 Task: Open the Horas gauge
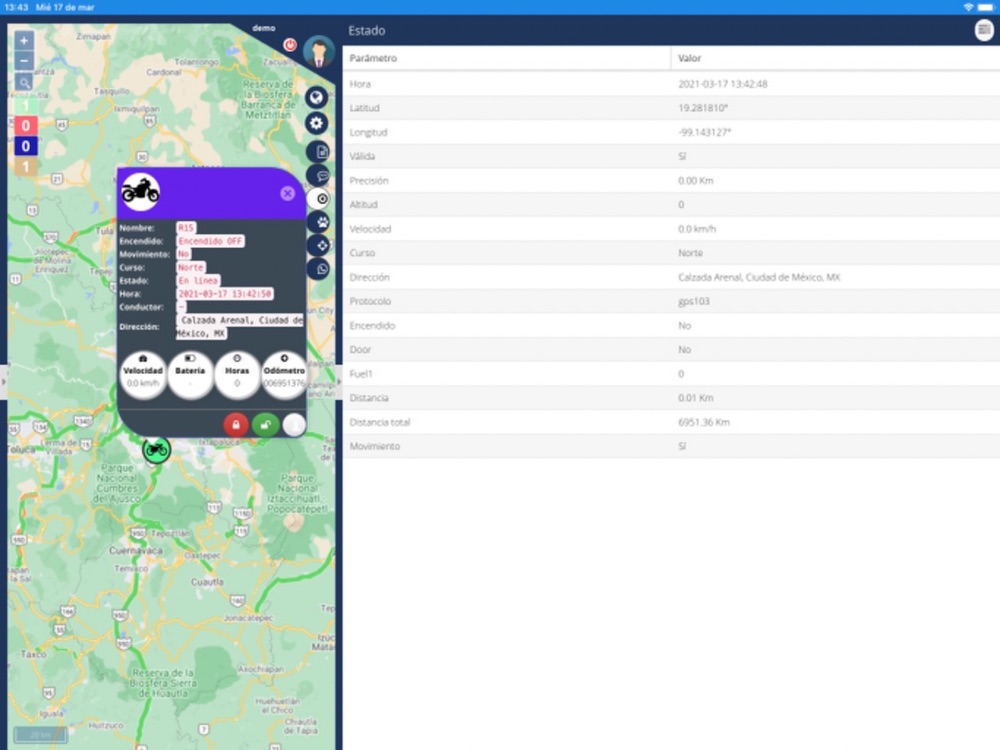point(237,375)
